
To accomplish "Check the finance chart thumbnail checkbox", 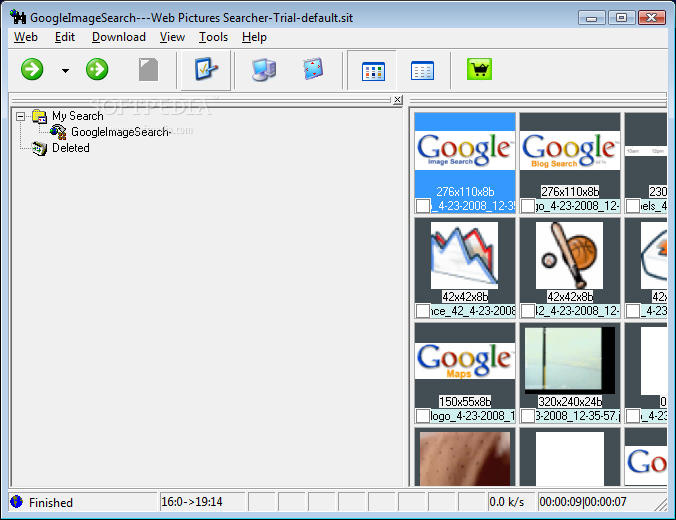I will tap(422, 310).
